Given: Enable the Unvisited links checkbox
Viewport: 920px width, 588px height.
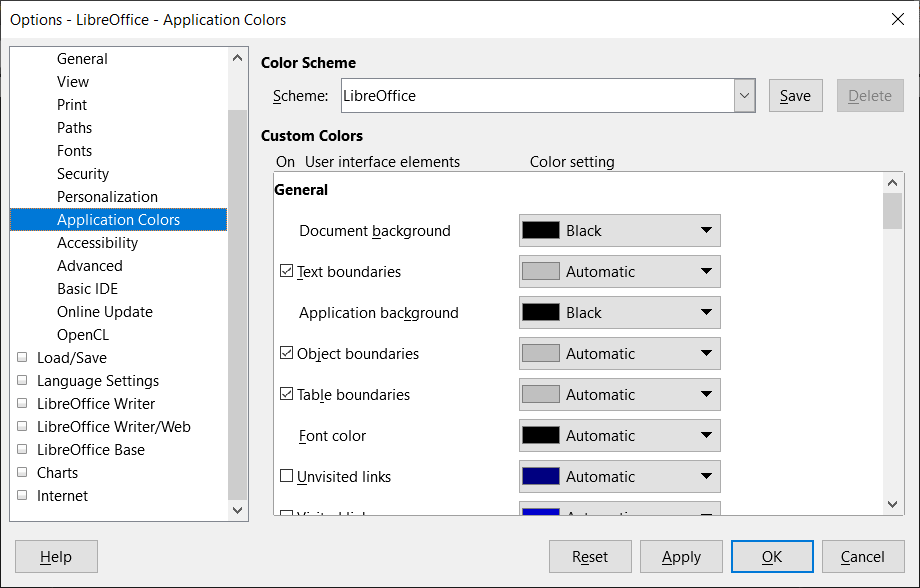Looking at the screenshot, I should (286, 476).
